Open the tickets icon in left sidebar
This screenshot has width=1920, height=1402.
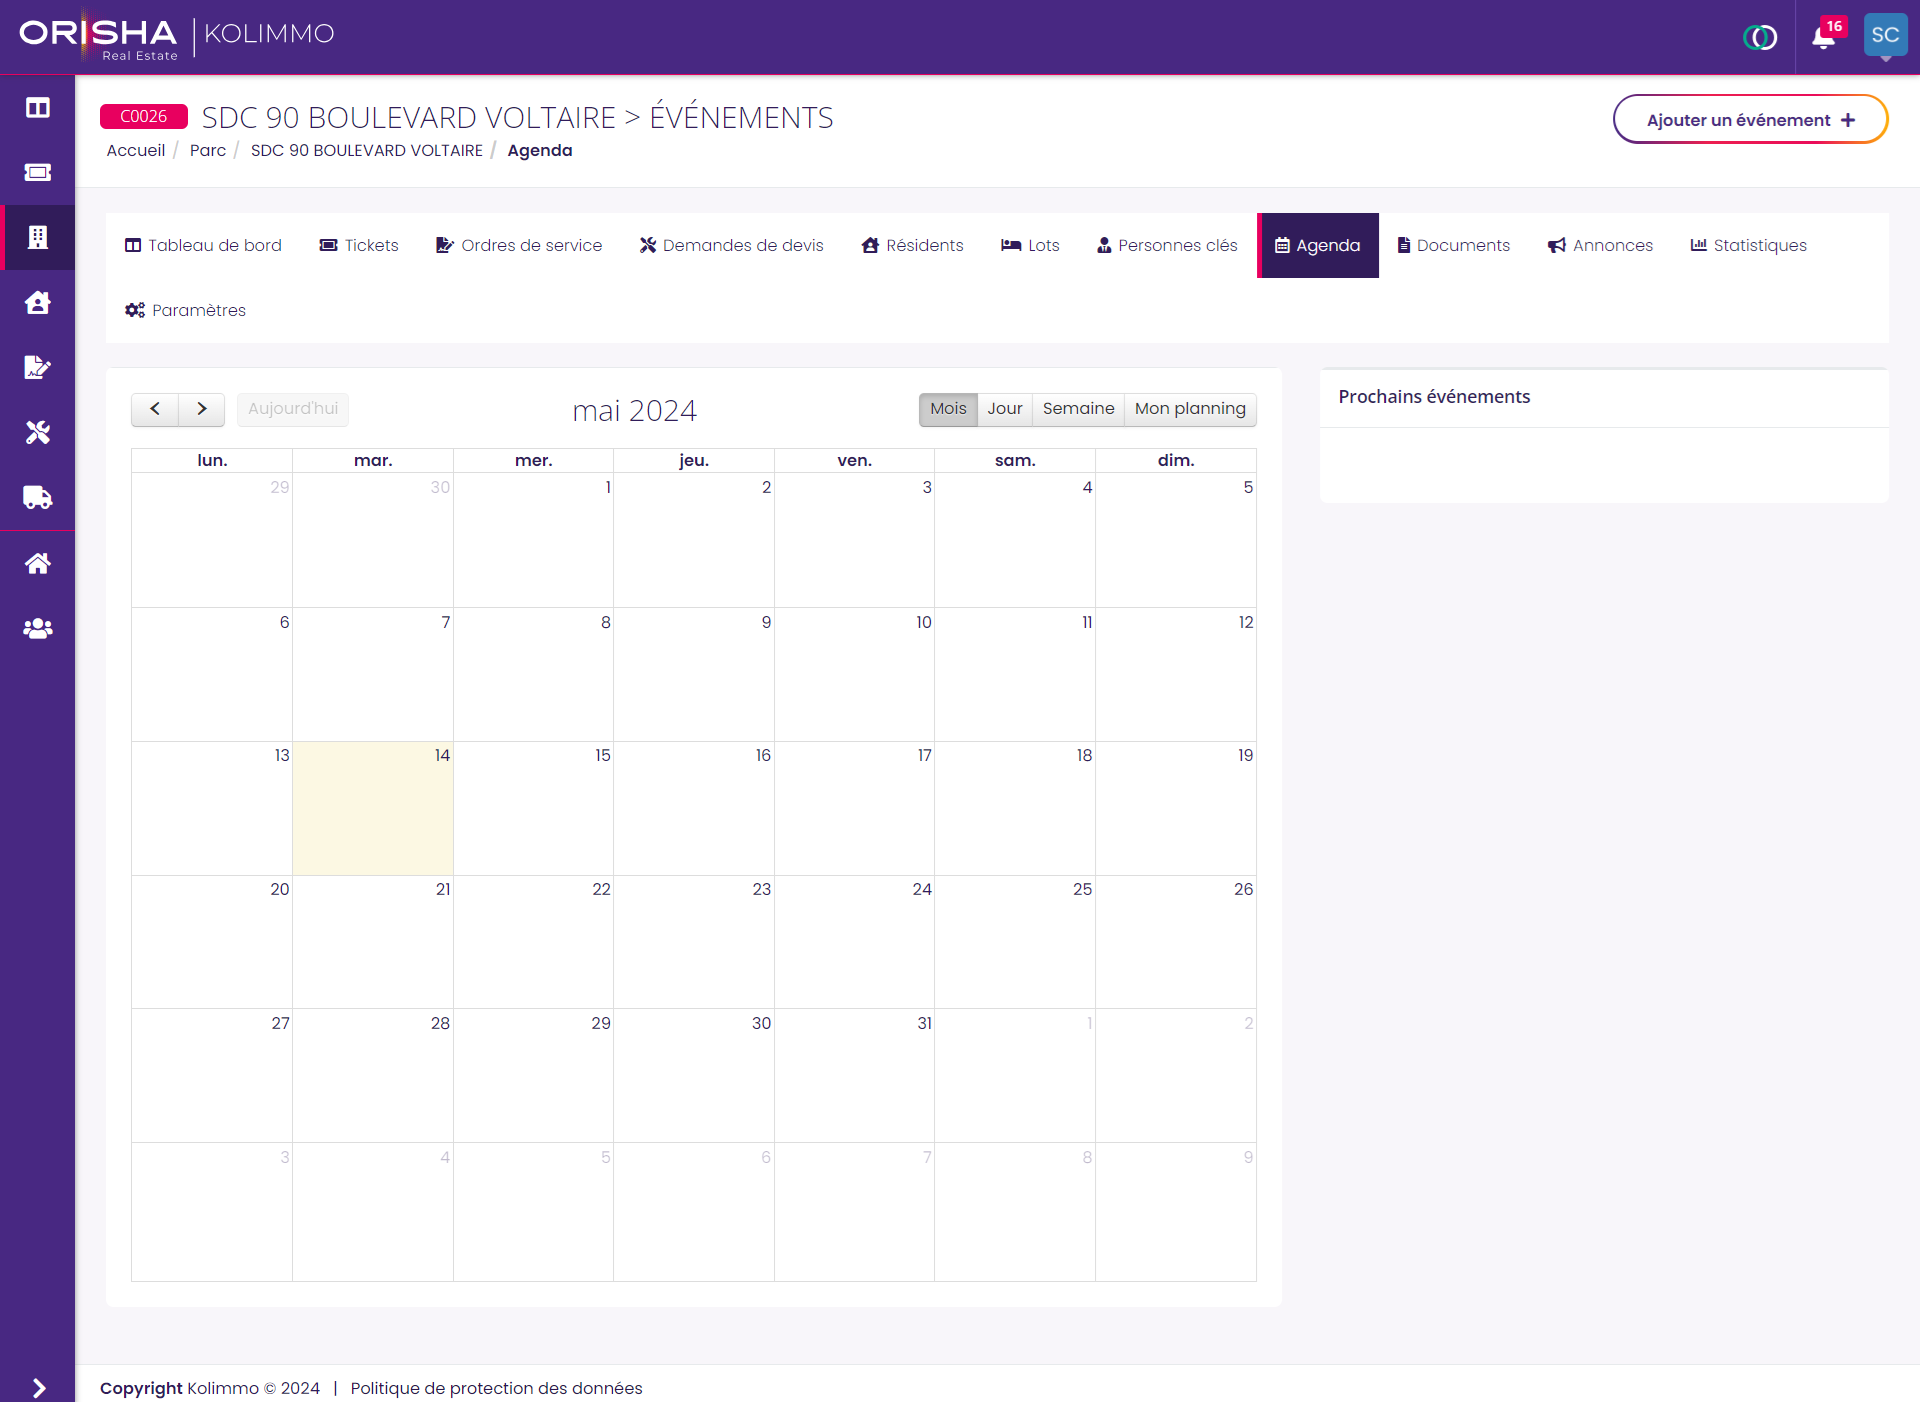[38, 172]
